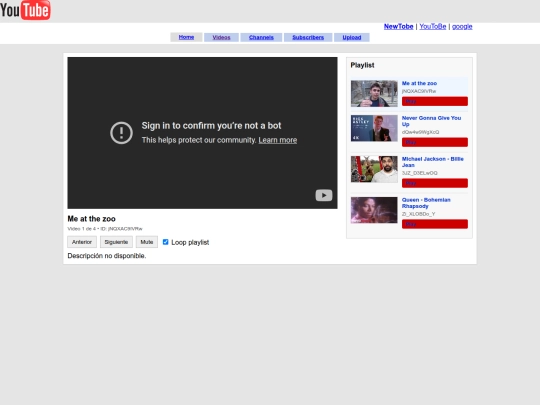Image resolution: width=540 pixels, height=405 pixels.
Task: Open the Michael Jackson - Billie Jean title link
Action: pyautogui.click(x=433, y=162)
